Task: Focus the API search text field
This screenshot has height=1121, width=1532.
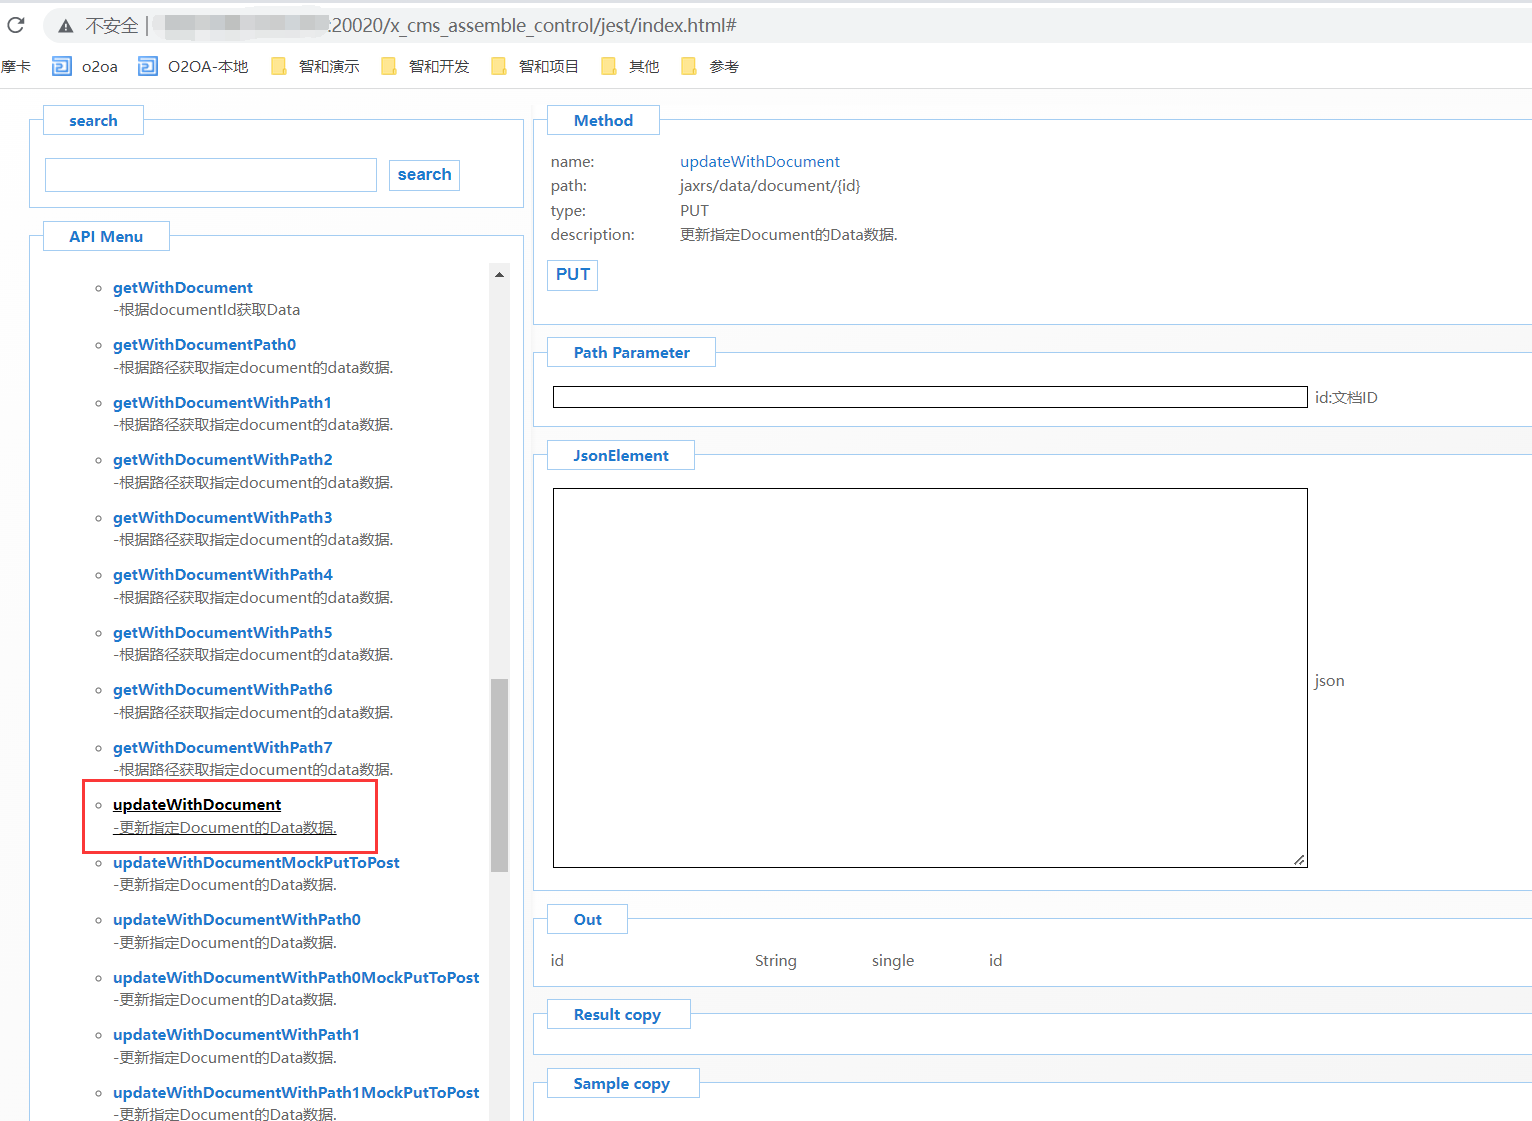Action: [x=211, y=175]
